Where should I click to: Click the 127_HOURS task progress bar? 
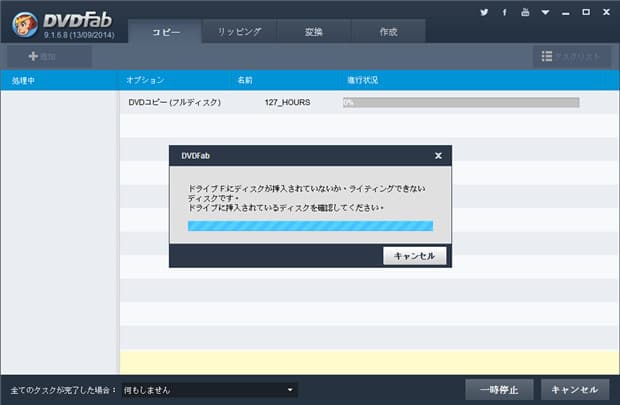click(x=460, y=102)
